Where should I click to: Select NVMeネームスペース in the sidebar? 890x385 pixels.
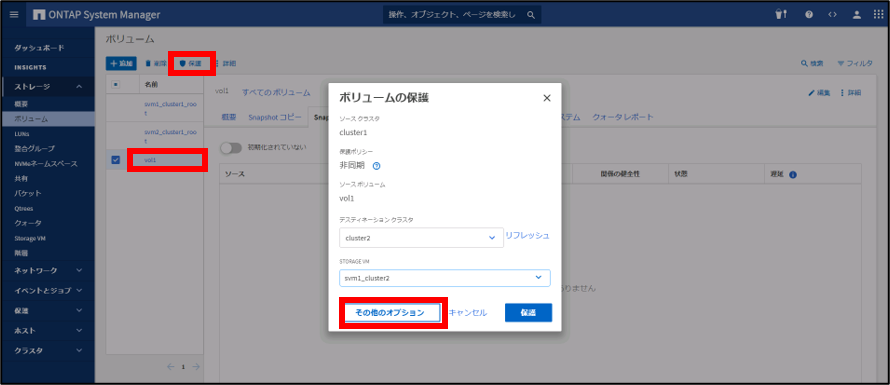pyautogui.click(x=47, y=164)
